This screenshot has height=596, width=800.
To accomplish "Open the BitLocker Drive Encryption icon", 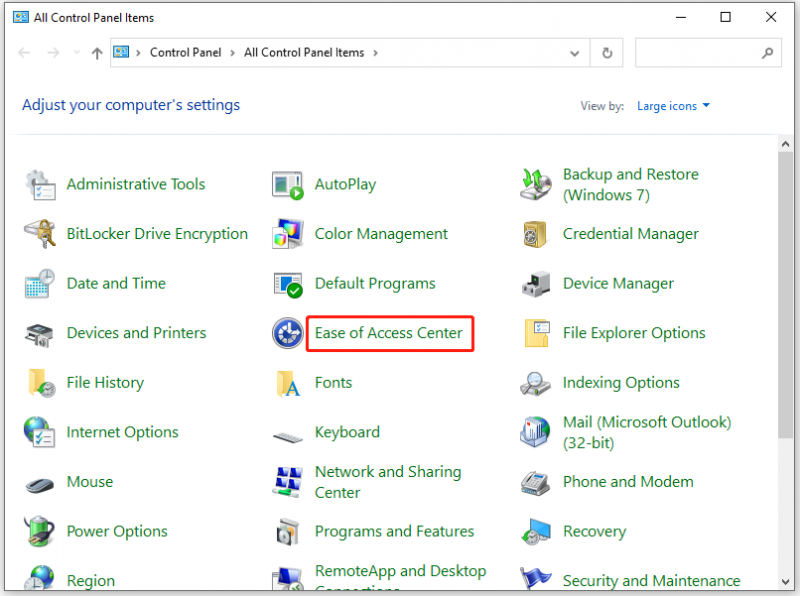I will pos(40,234).
